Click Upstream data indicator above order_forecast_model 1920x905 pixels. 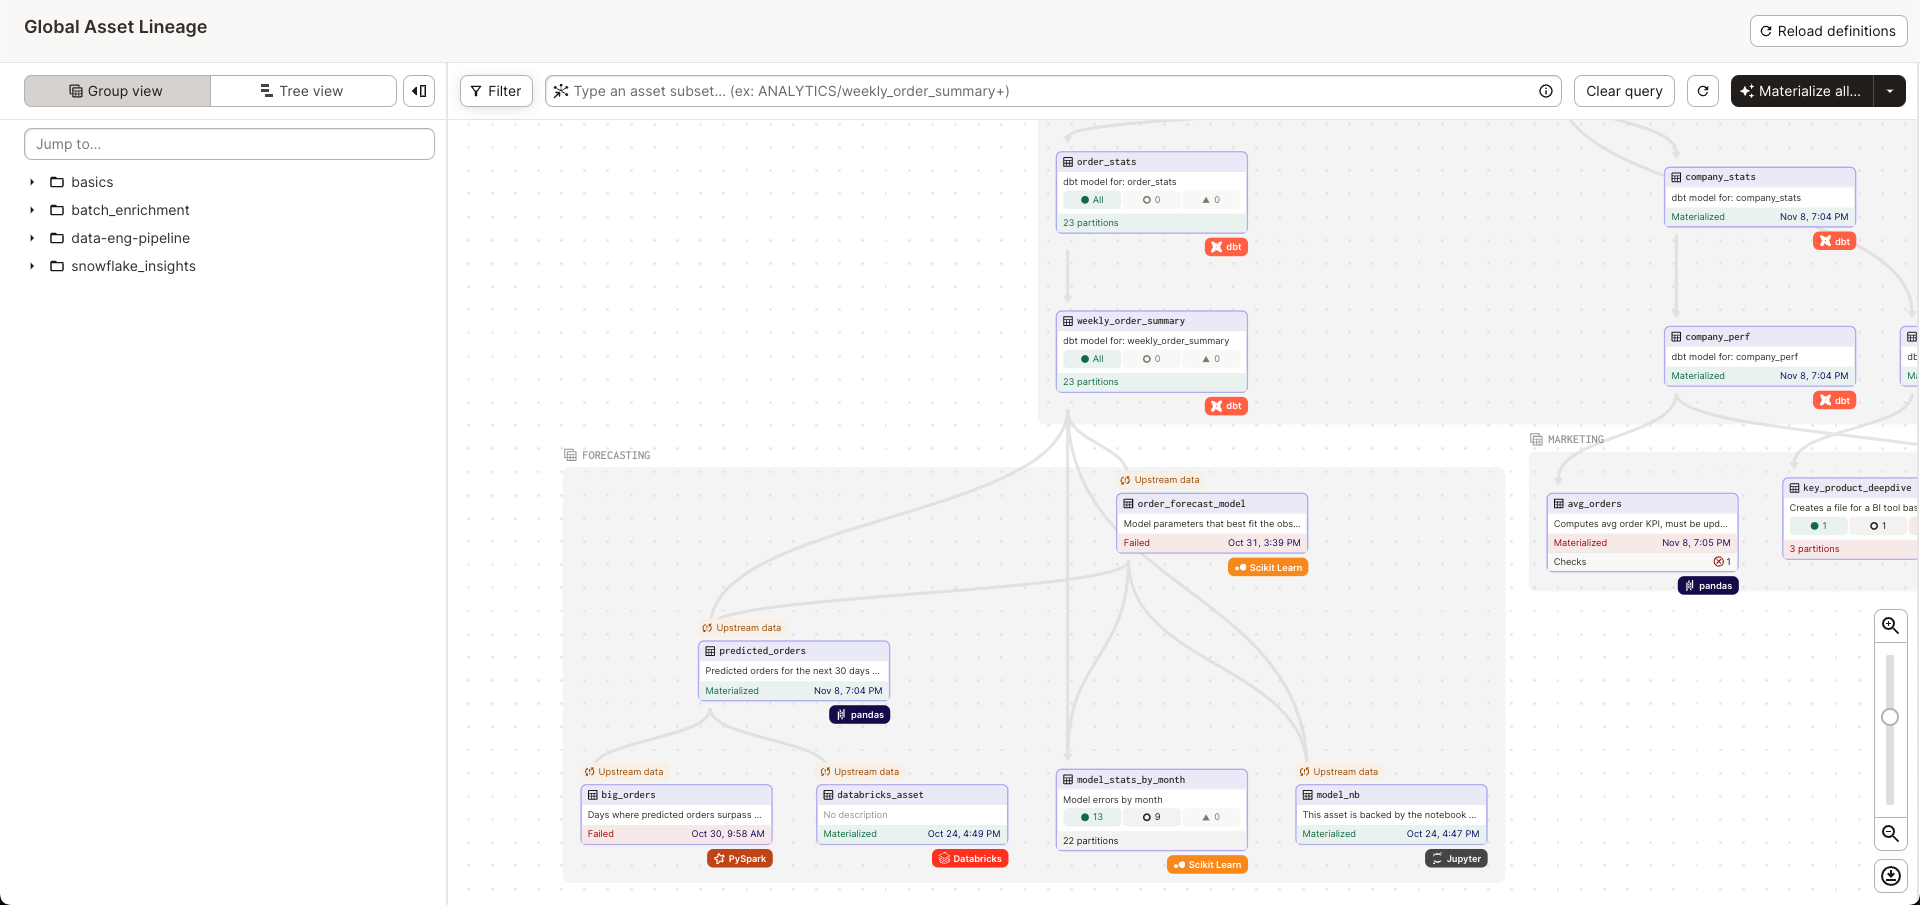tap(1160, 480)
